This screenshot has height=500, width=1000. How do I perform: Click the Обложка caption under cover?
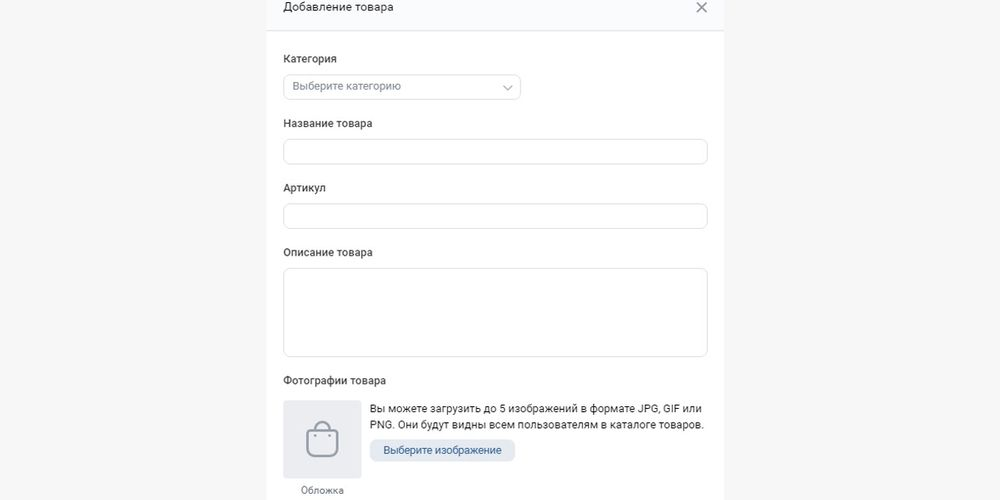point(322,490)
